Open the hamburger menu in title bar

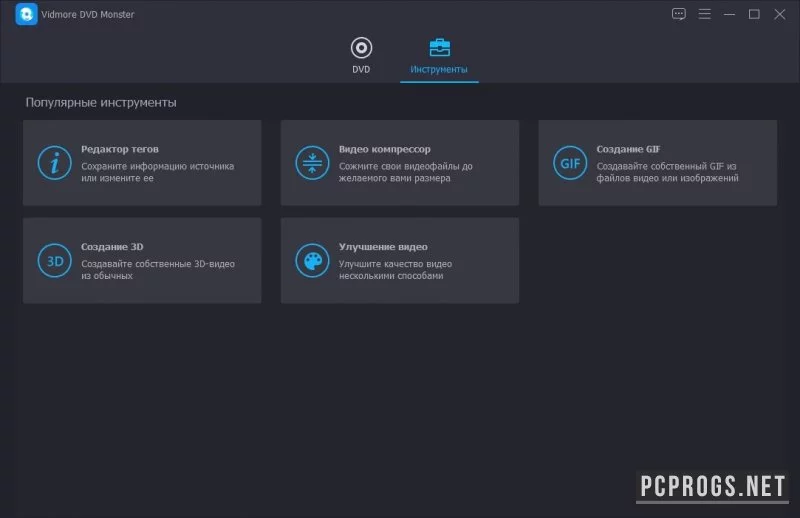(705, 14)
